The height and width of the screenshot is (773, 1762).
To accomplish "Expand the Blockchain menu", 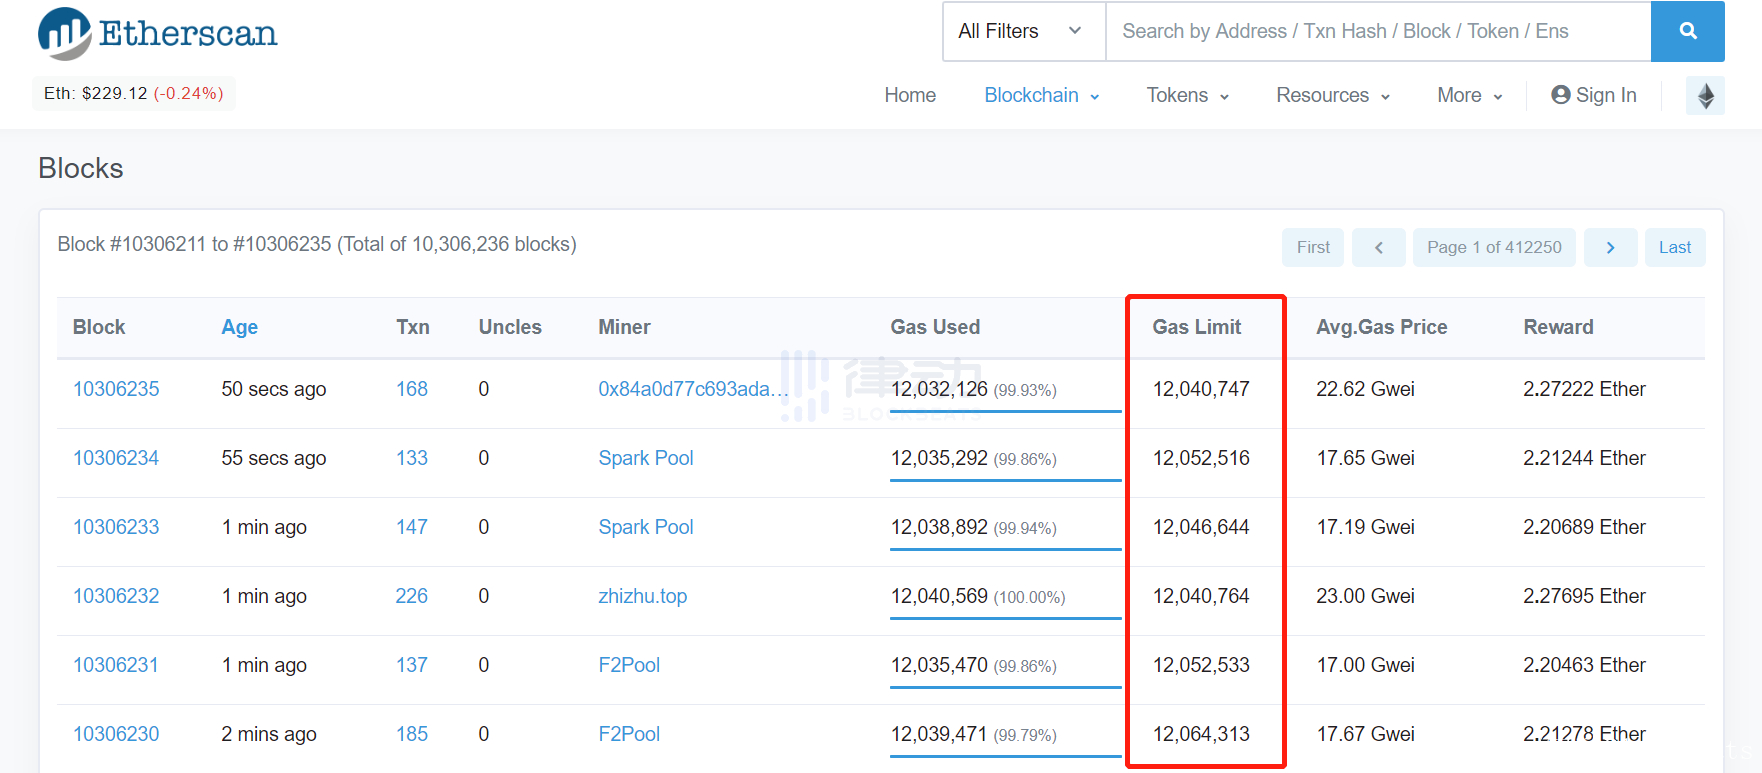I will (x=1042, y=95).
